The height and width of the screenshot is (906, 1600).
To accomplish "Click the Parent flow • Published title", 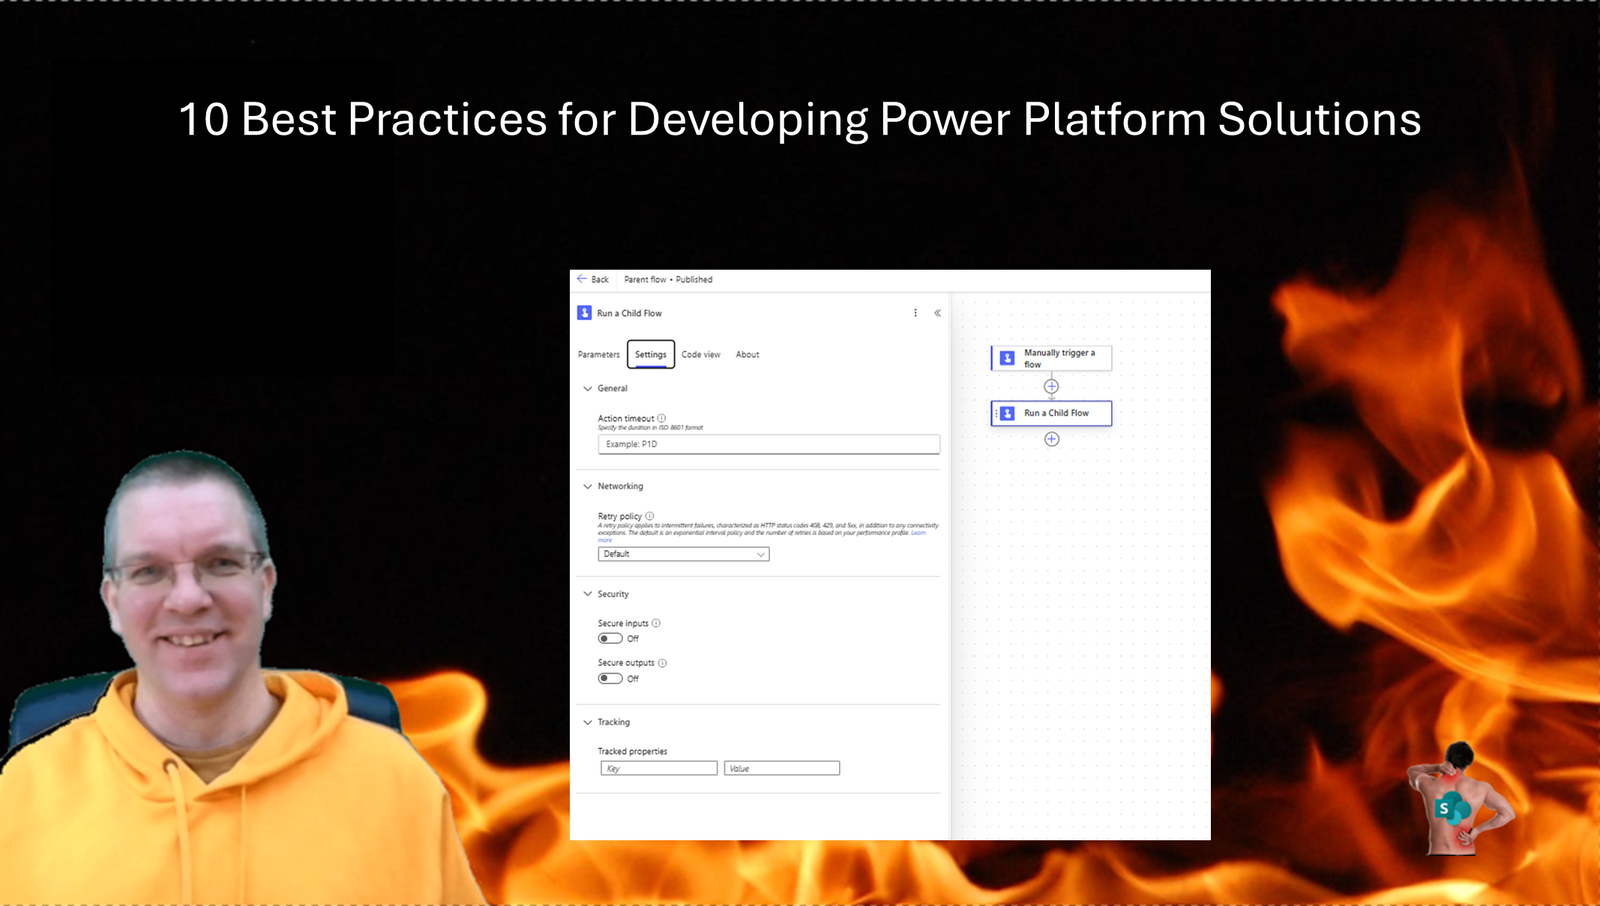I will pyautogui.click(x=668, y=280).
